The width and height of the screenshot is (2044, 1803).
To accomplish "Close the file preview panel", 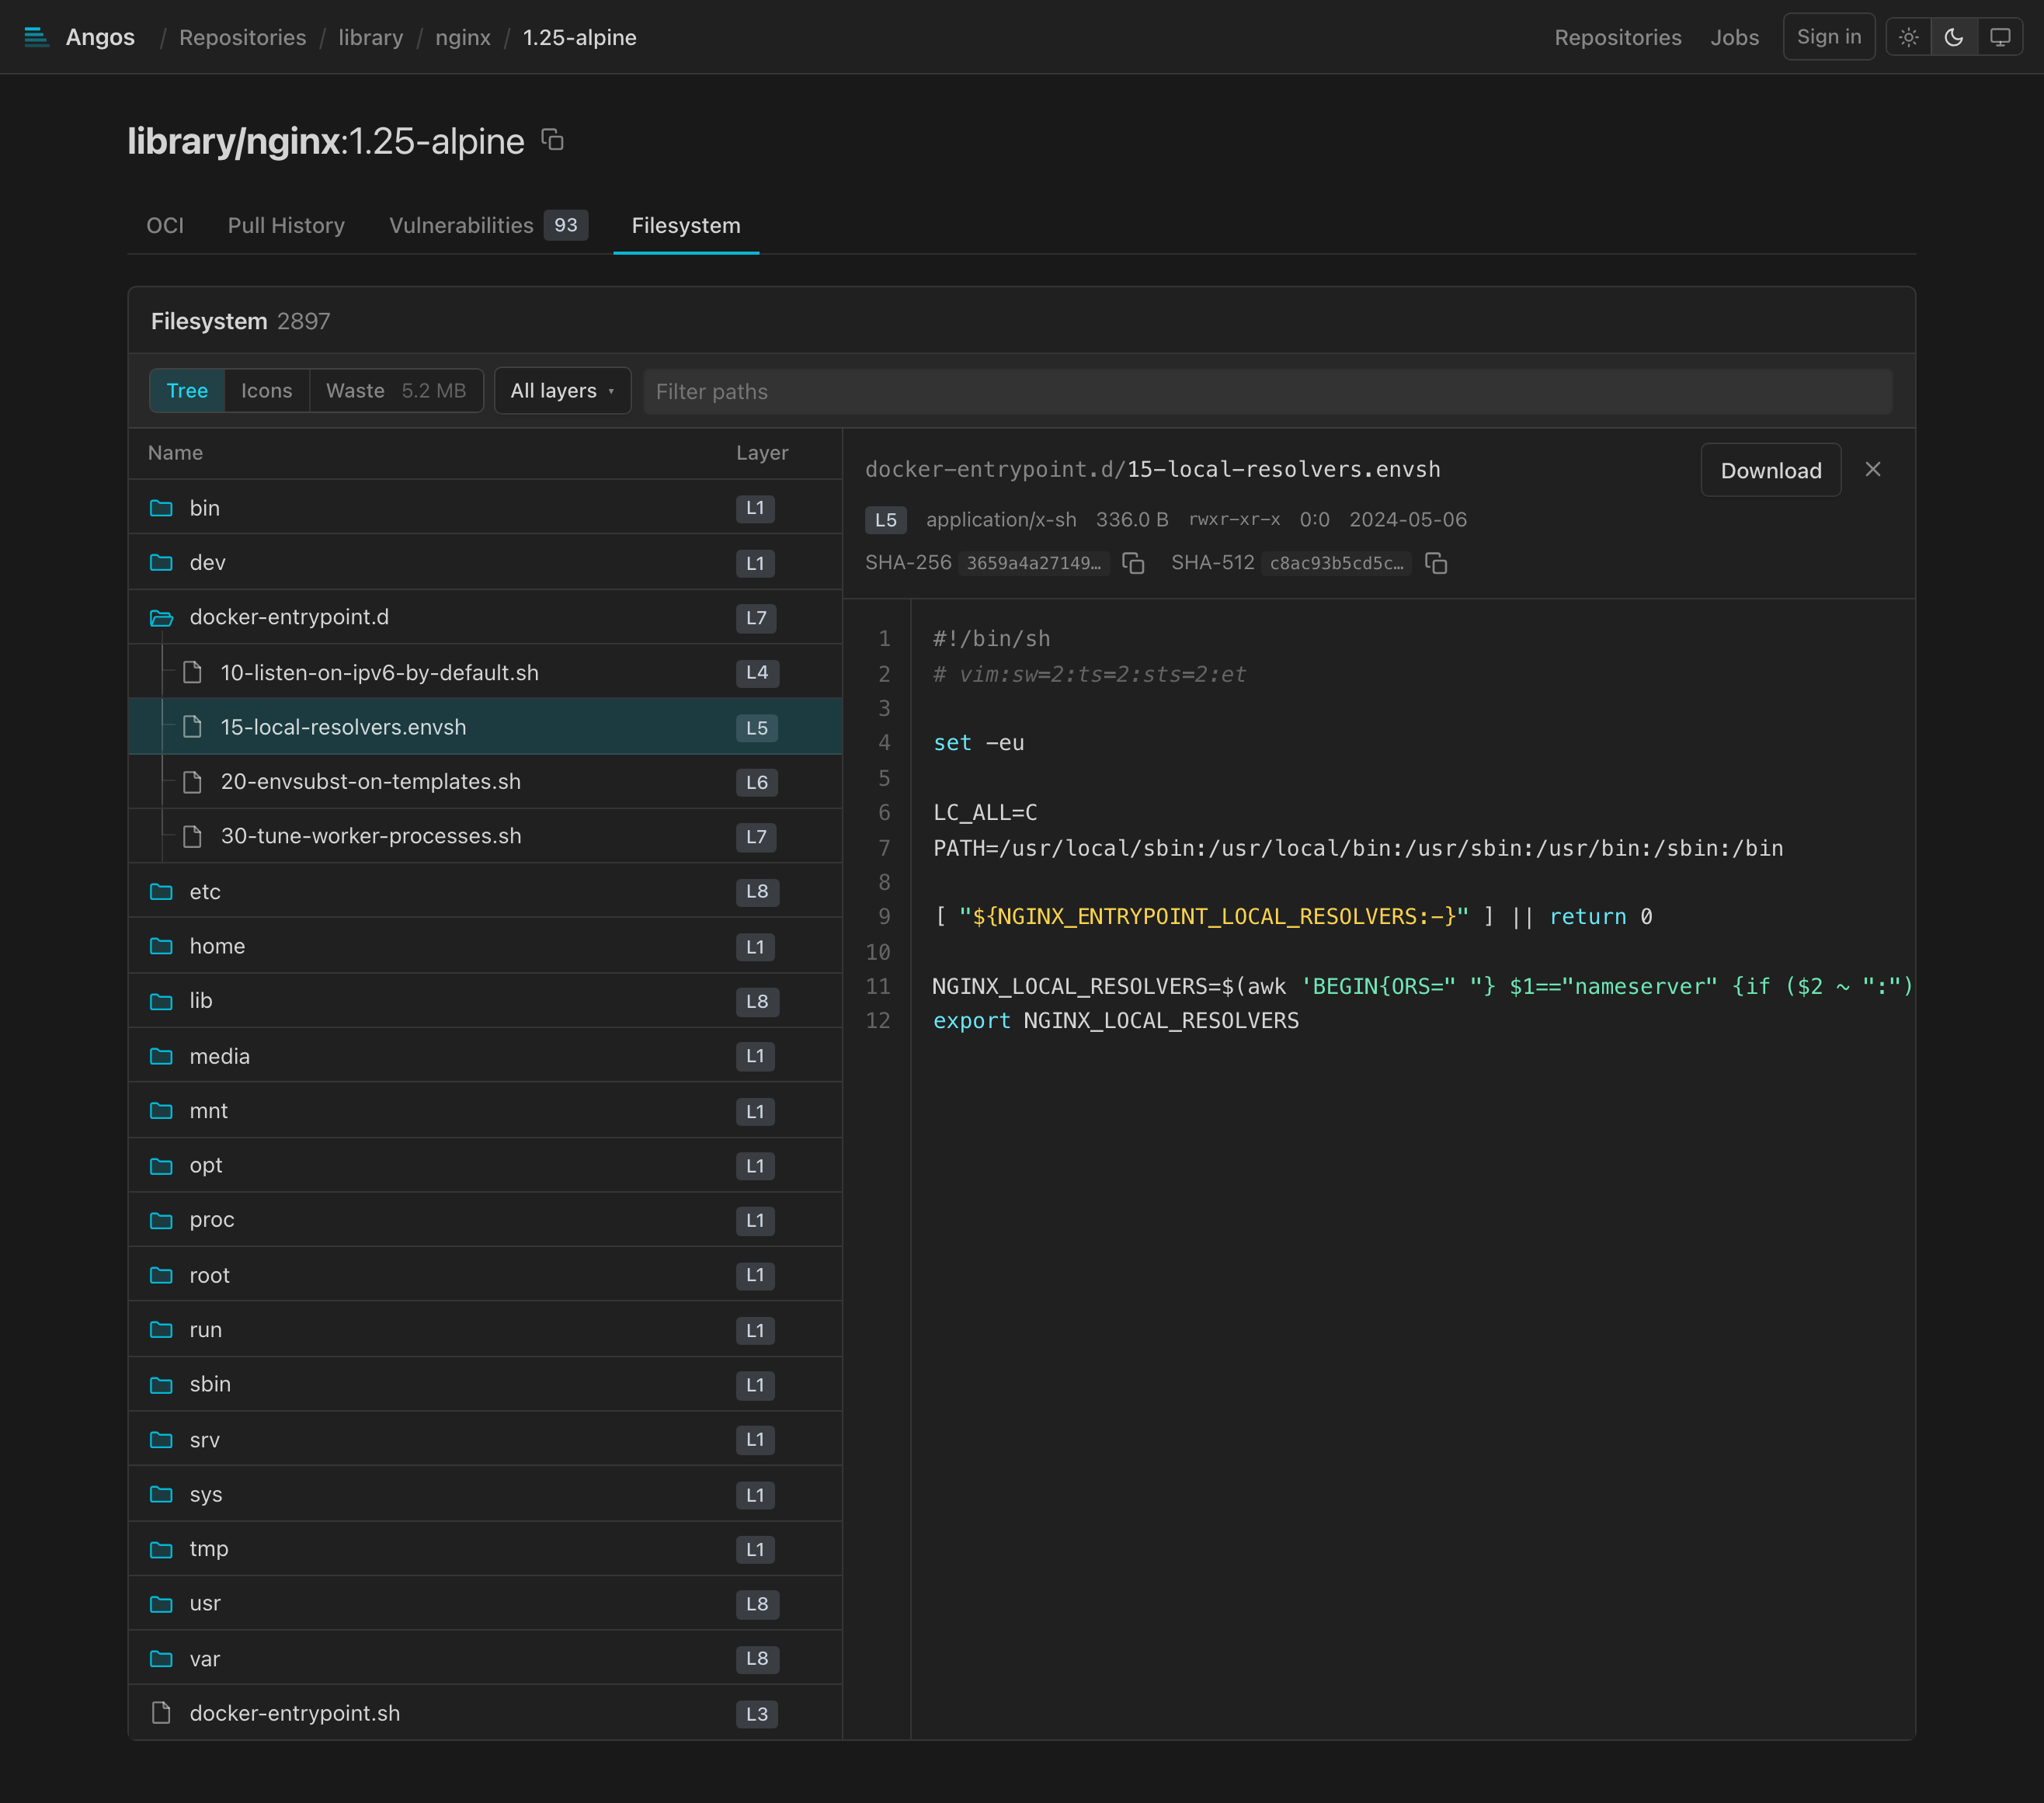I will (x=1873, y=469).
